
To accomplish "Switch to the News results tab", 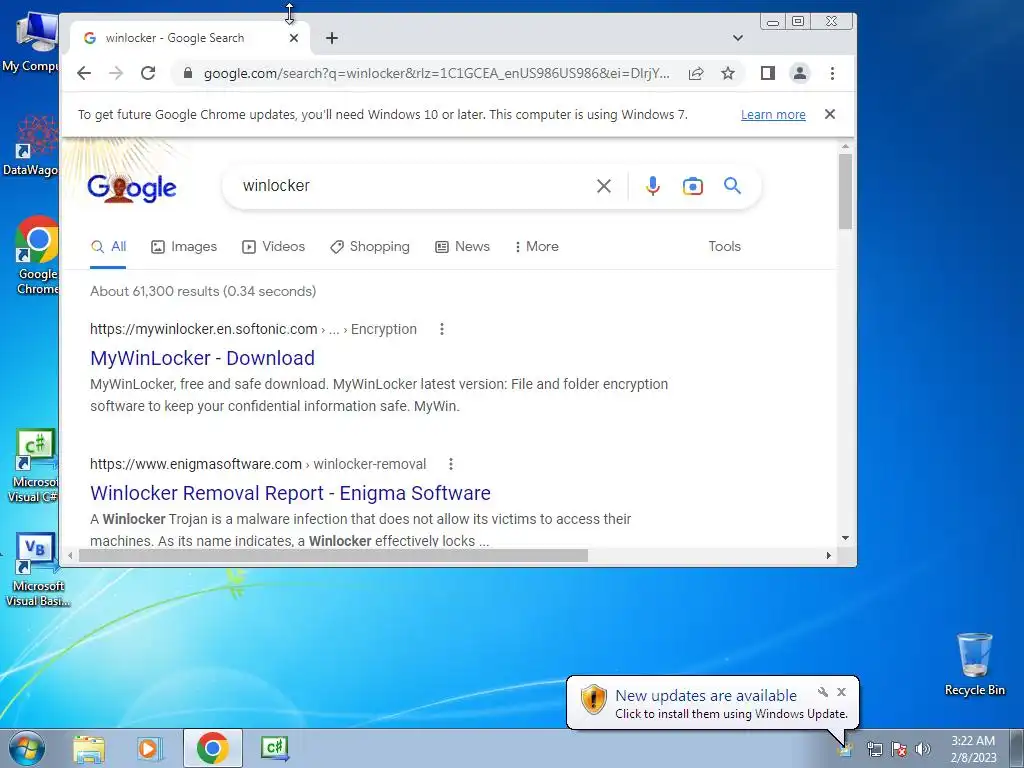I will tap(462, 247).
